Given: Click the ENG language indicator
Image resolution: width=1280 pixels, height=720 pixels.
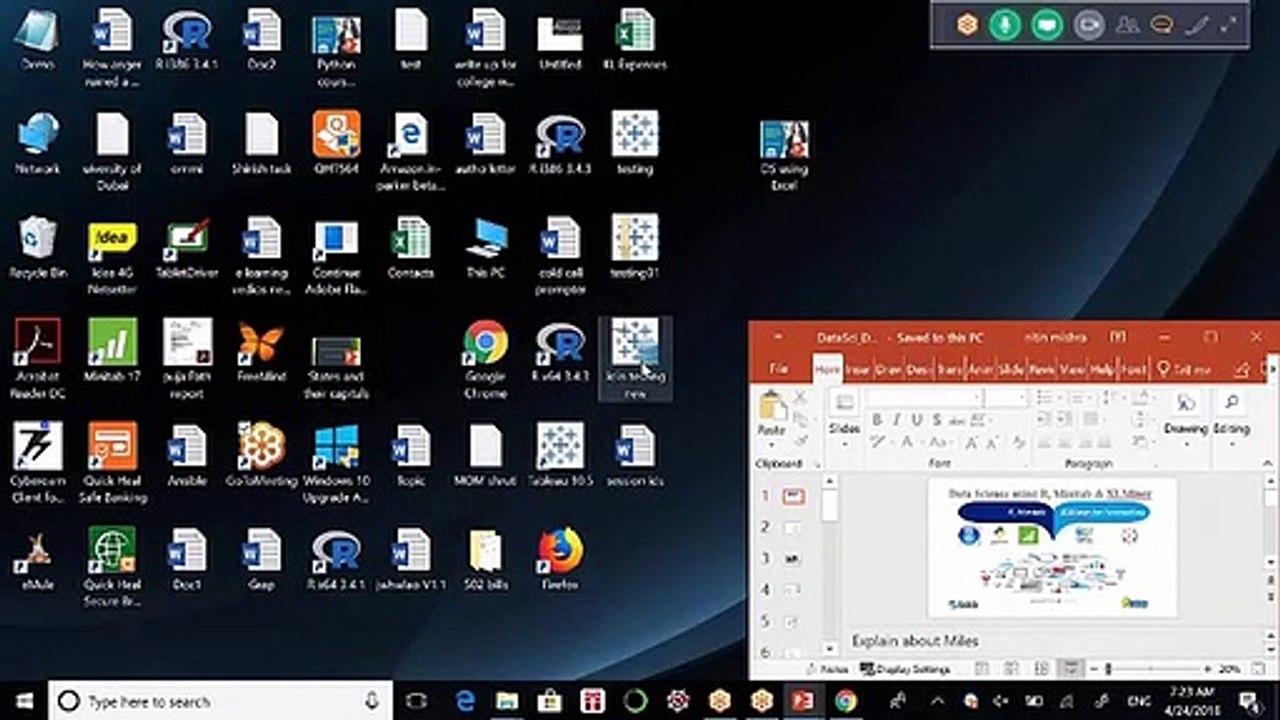Looking at the screenshot, I should coord(1139,701).
